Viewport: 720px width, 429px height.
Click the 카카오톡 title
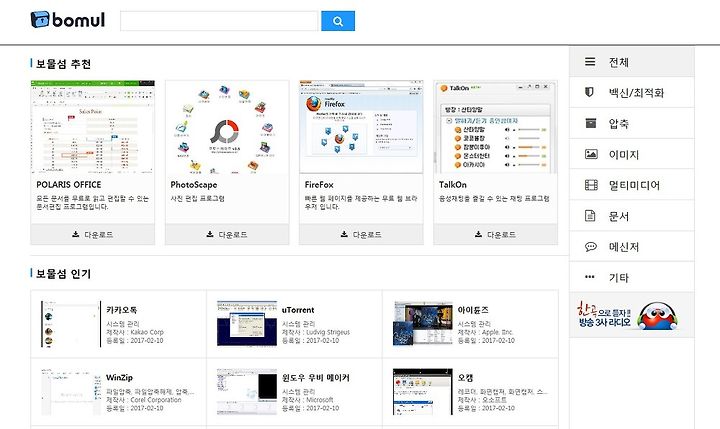(x=122, y=310)
